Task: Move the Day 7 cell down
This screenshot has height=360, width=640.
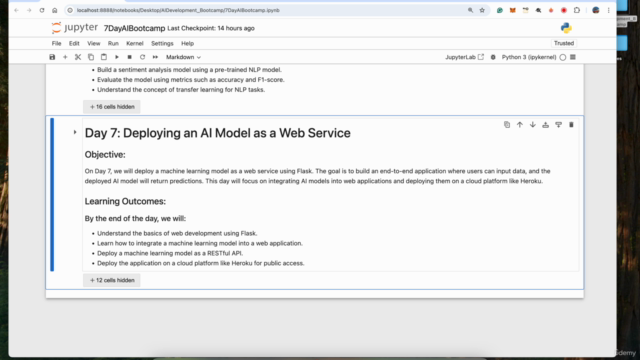Action: tap(533, 124)
